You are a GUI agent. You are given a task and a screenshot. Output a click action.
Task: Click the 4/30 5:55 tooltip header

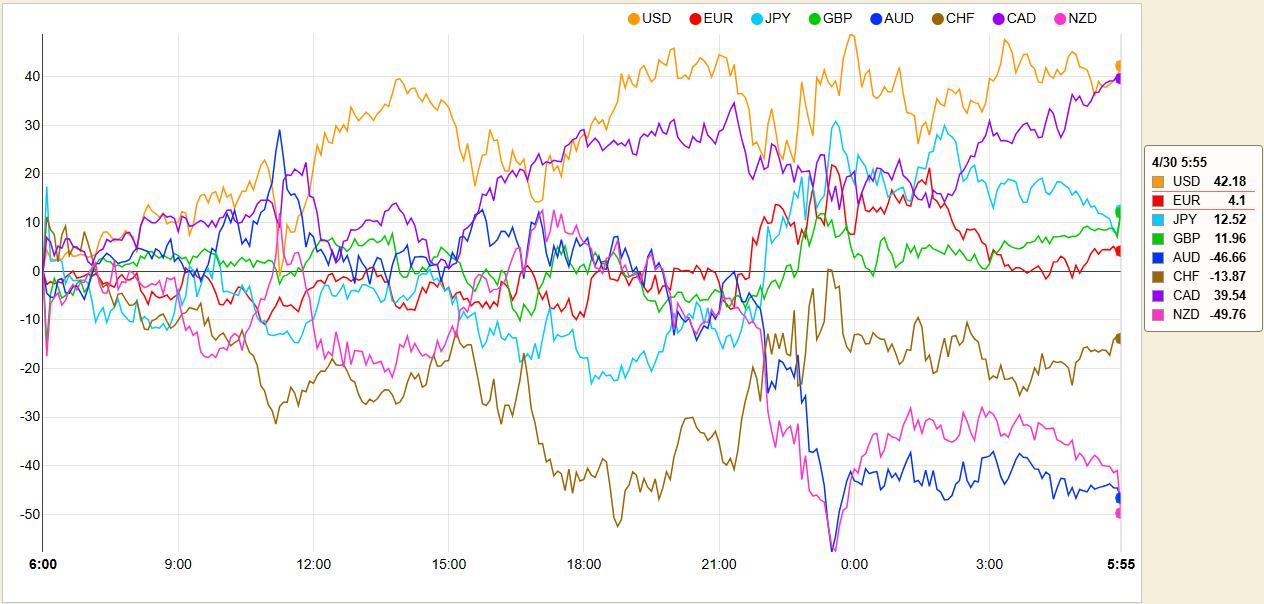point(1179,161)
